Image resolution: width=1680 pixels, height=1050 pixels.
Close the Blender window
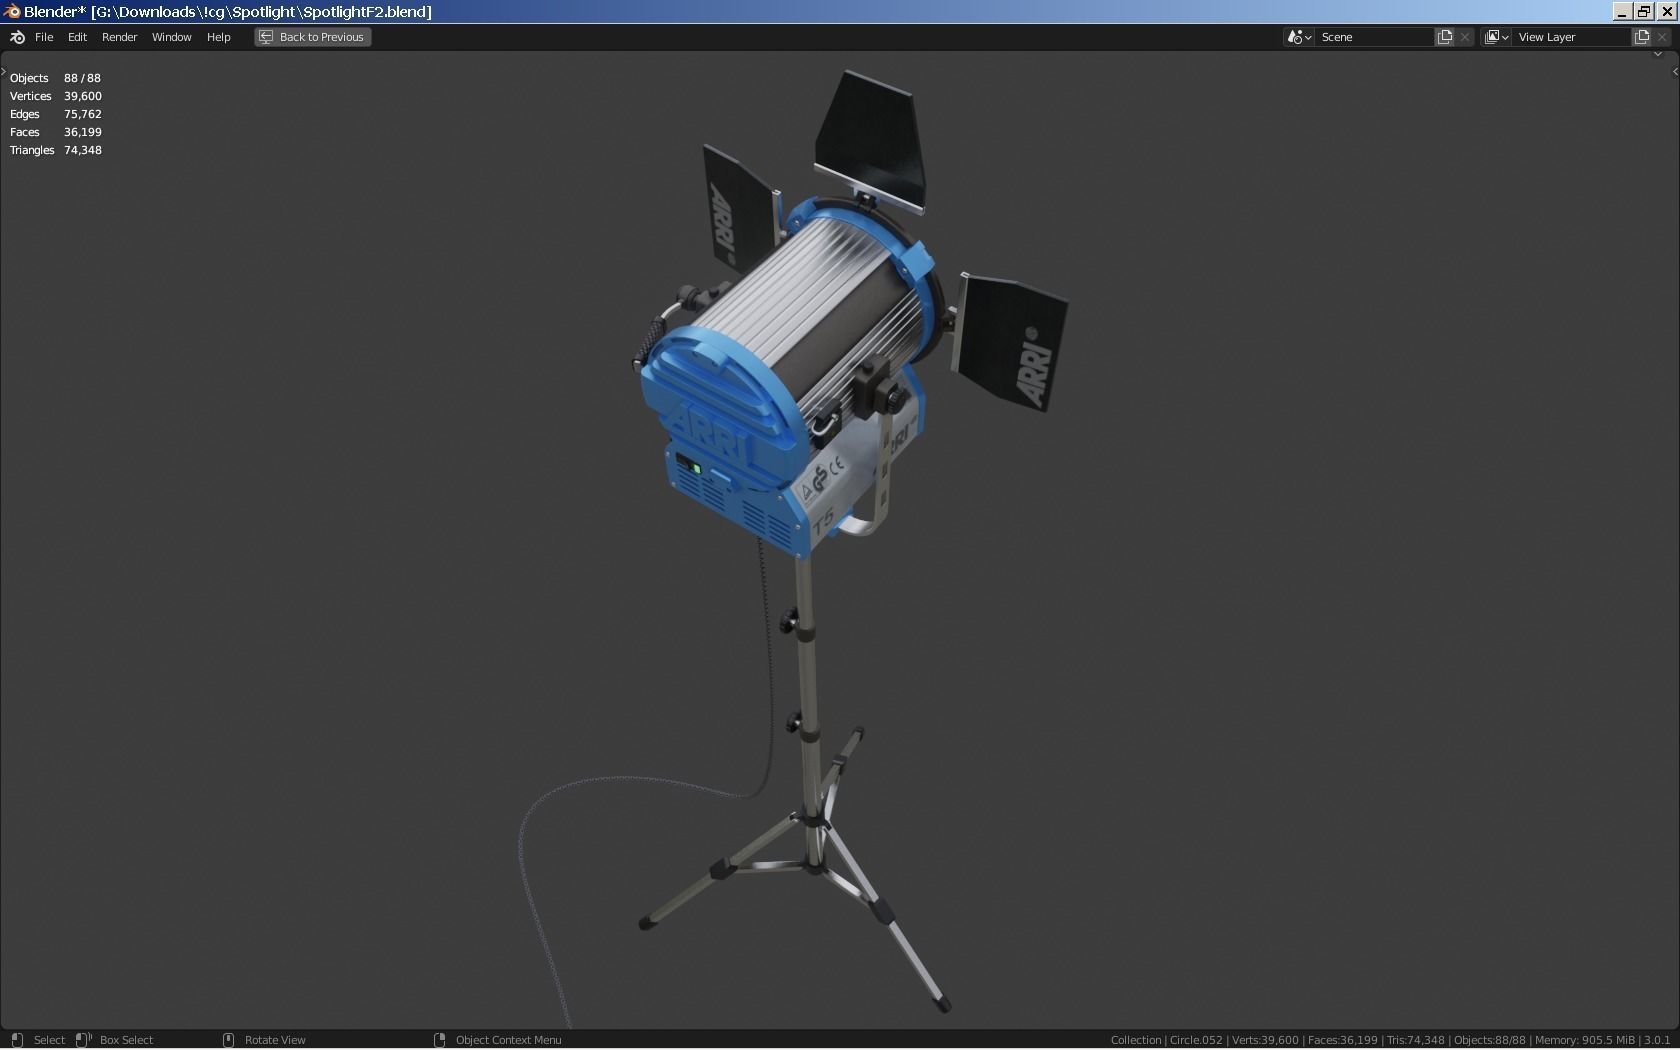tap(1667, 11)
